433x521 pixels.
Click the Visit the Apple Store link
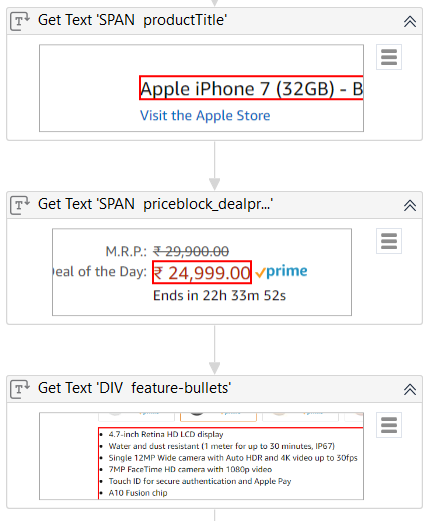[x=205, y=116]
